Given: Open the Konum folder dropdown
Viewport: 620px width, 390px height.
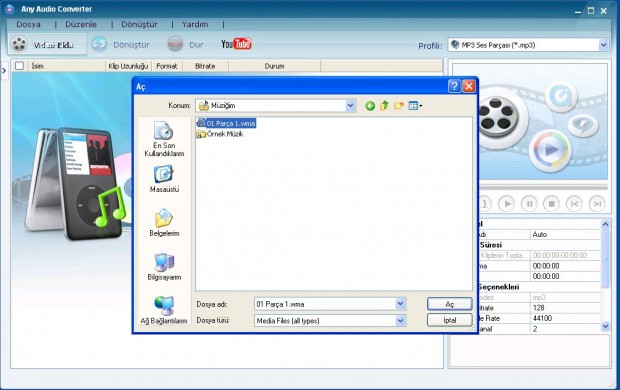Looking at the screenshot, I should [350, 106].
